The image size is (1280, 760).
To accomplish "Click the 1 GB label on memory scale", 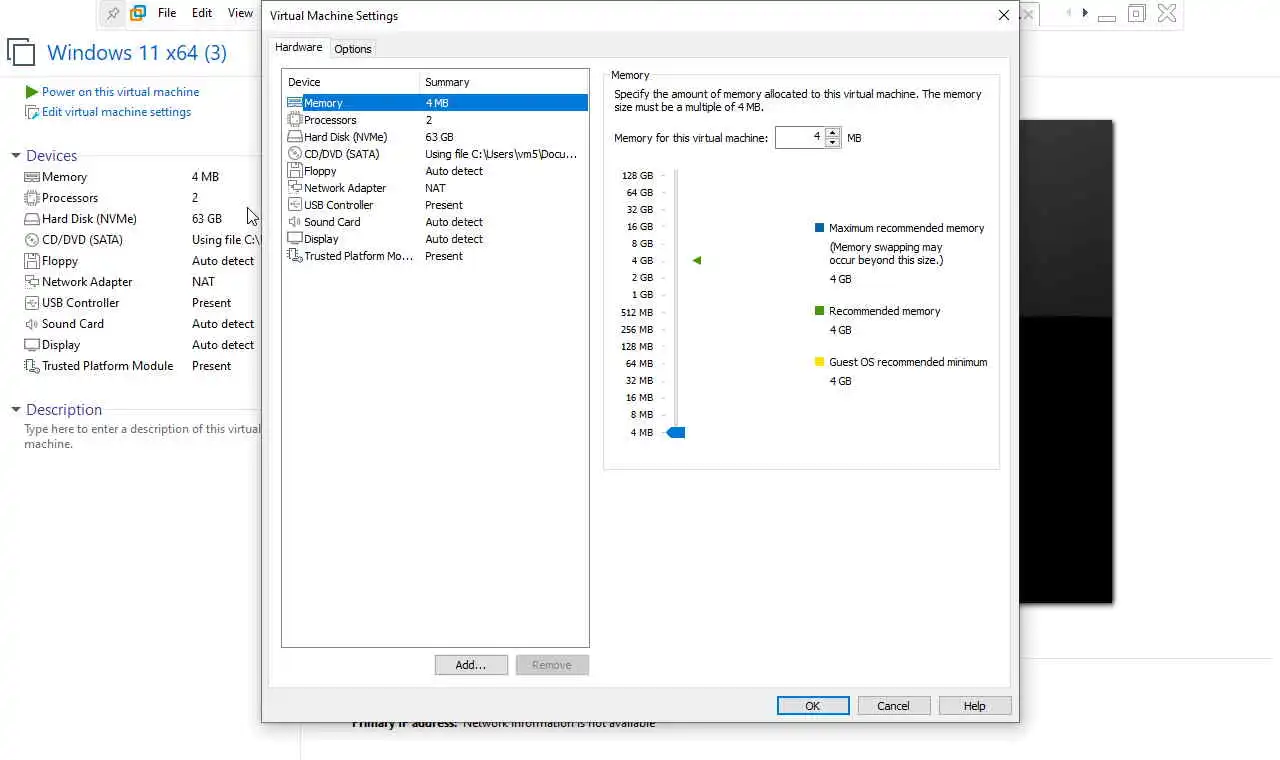I will [642, 295].
